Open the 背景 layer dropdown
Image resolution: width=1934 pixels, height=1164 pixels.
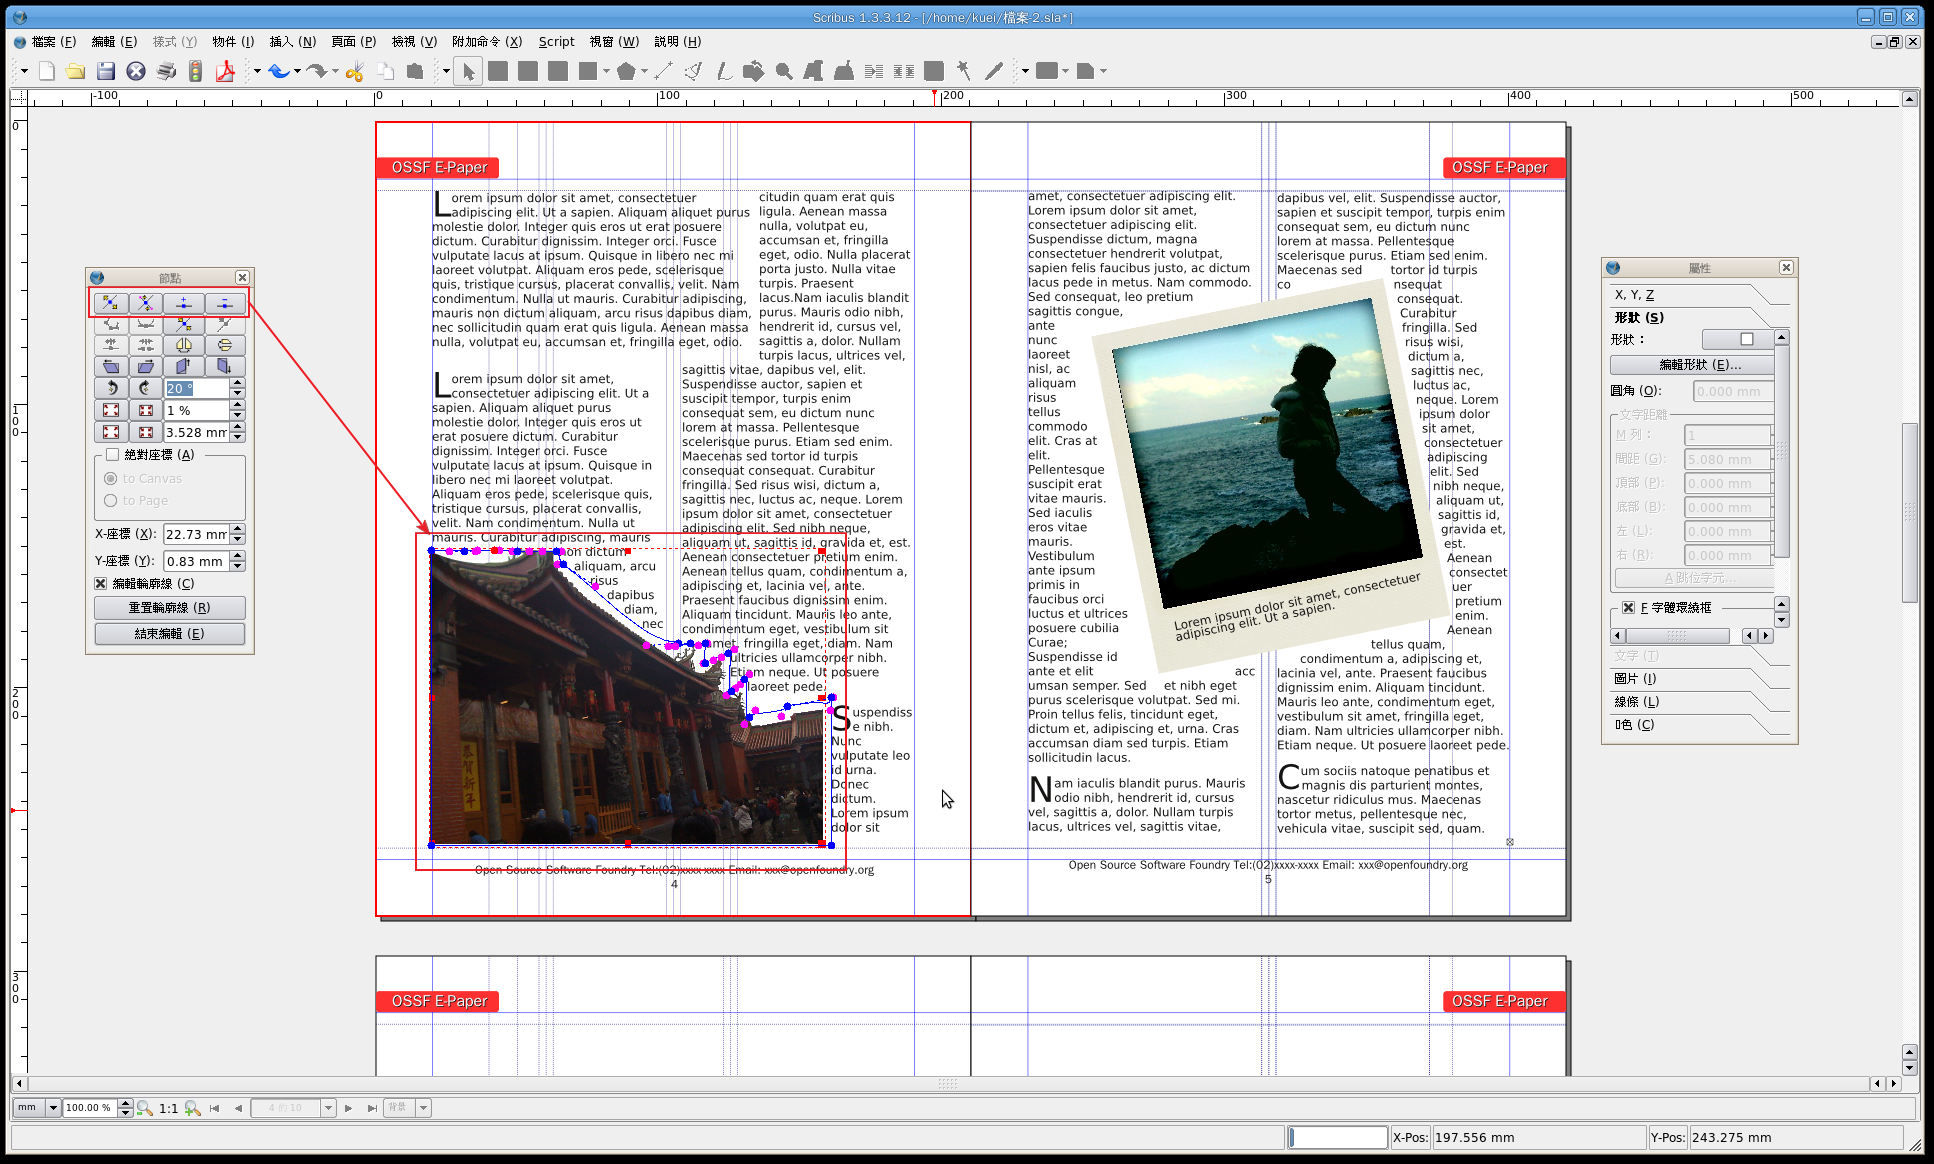tap(424, 1108)
